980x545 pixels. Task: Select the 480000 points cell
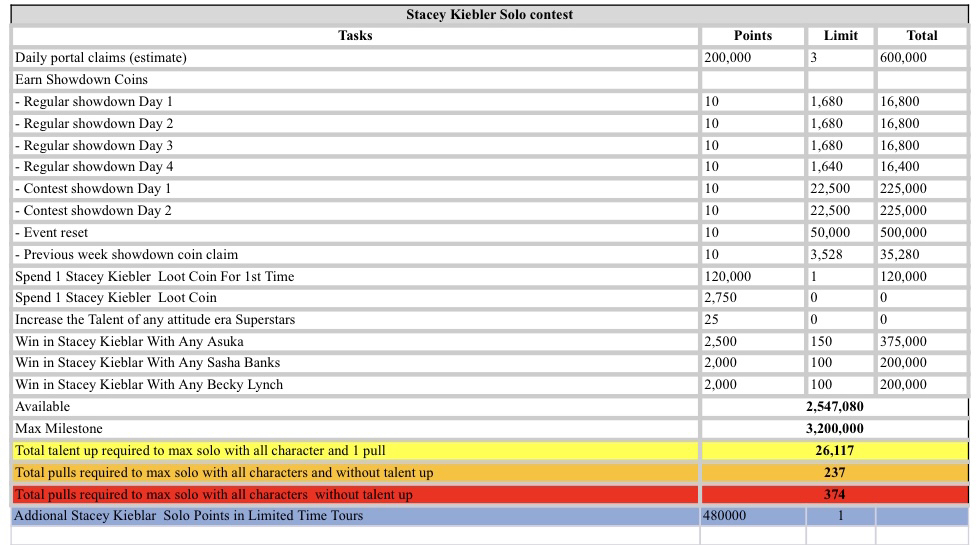coord(752,516)
